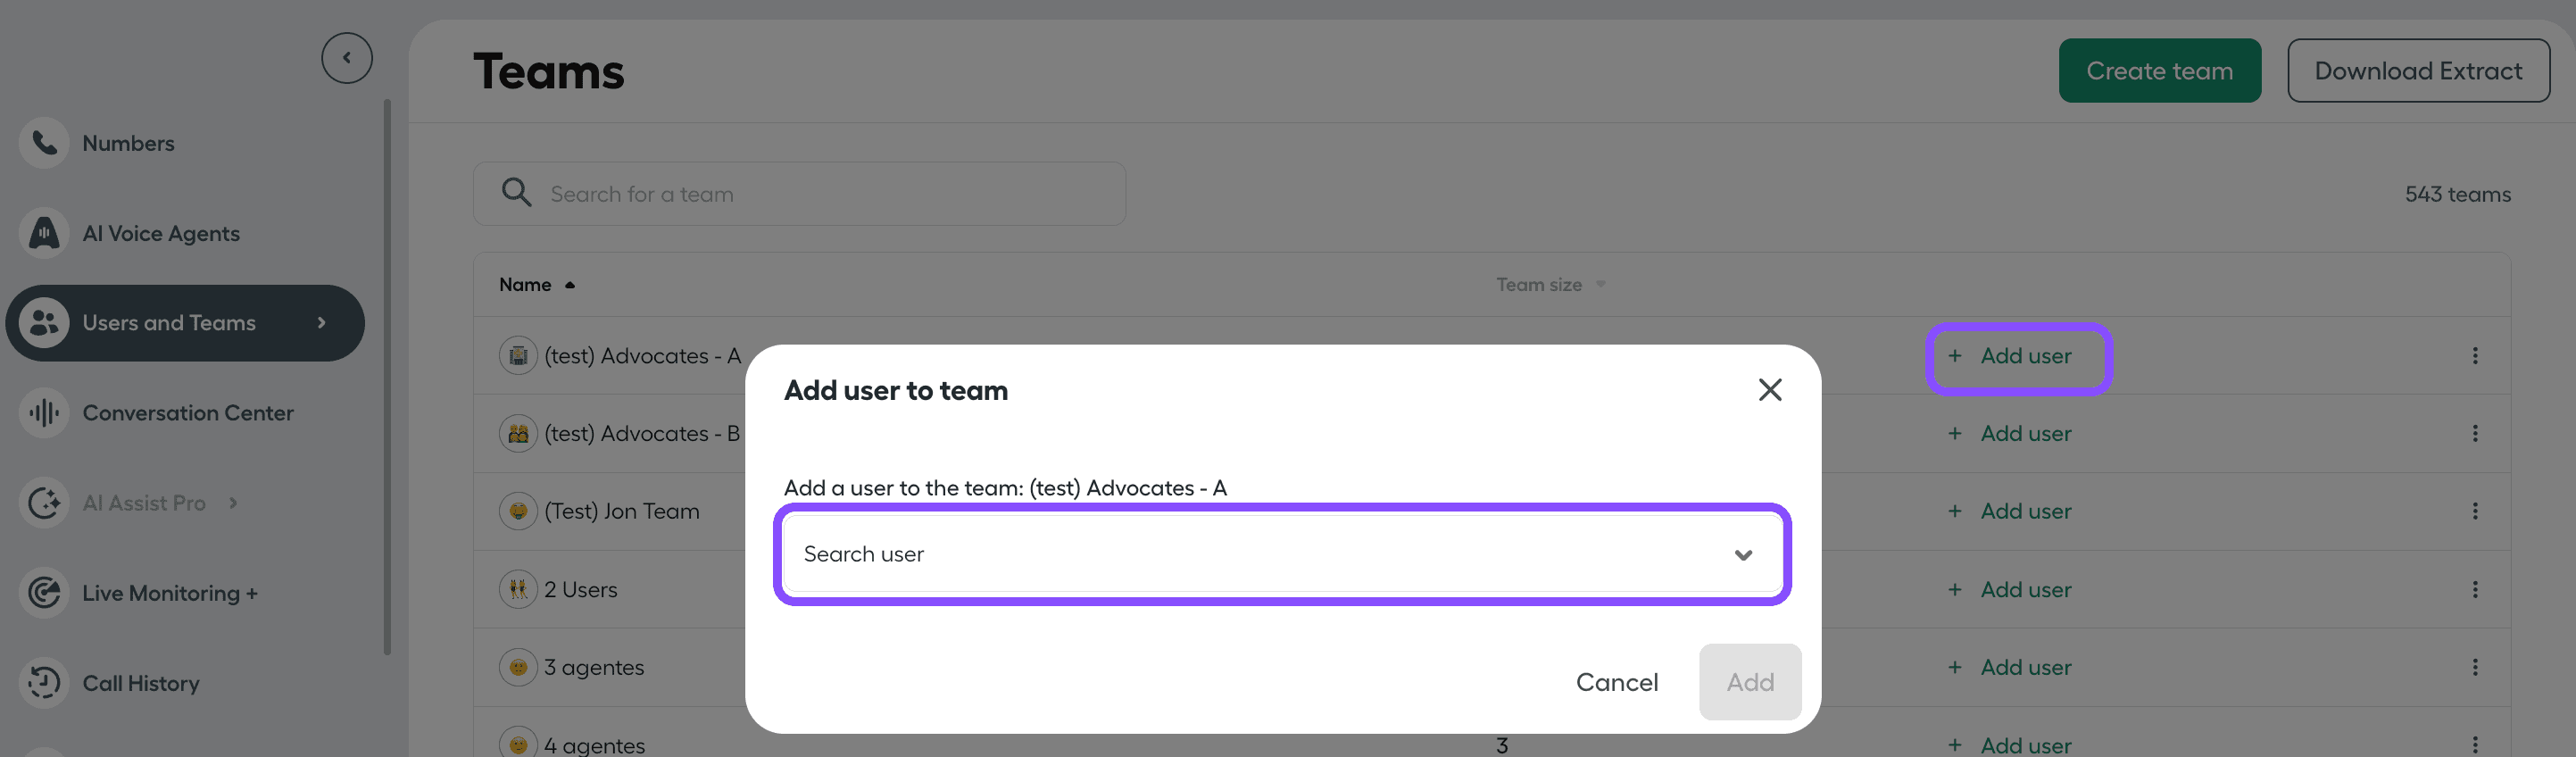
Task: Open the kebab menu for 2 Users team
Action: pos(2476,589)
